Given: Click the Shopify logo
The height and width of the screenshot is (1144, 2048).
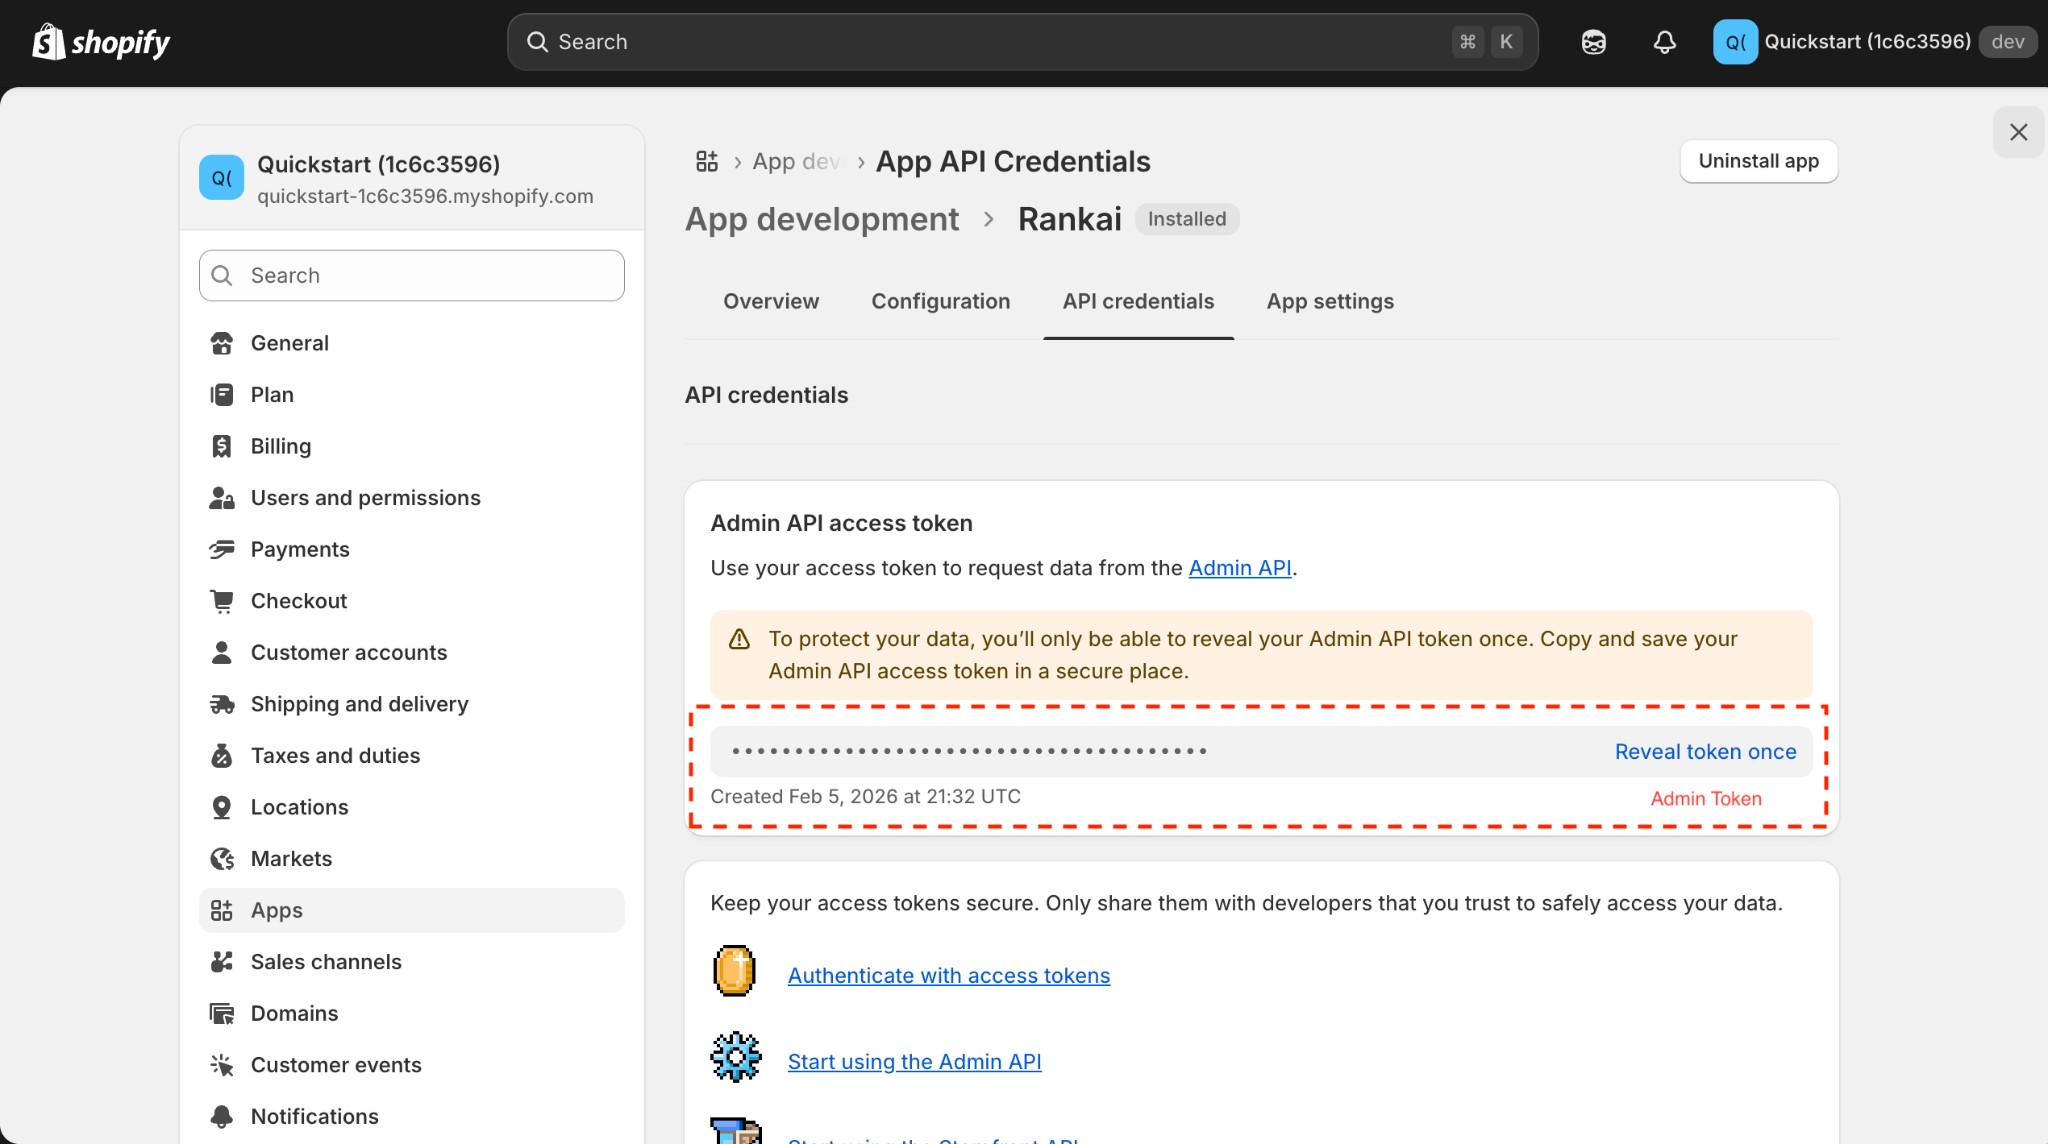Looking at the screenshot, I should click(100, 41).
